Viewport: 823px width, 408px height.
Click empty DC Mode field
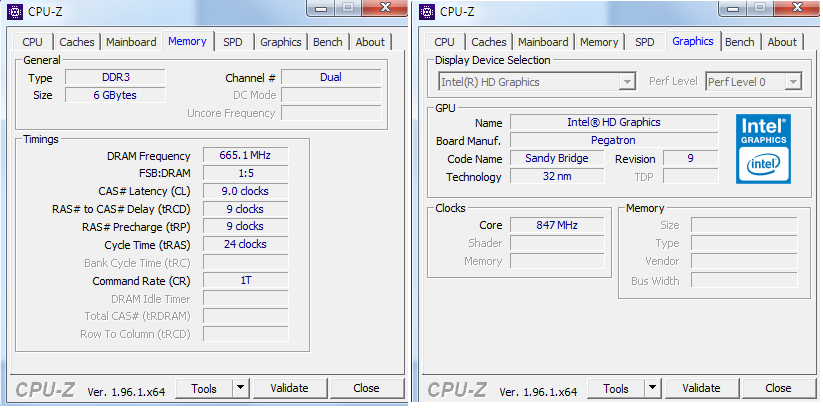(x=331, y=96)
